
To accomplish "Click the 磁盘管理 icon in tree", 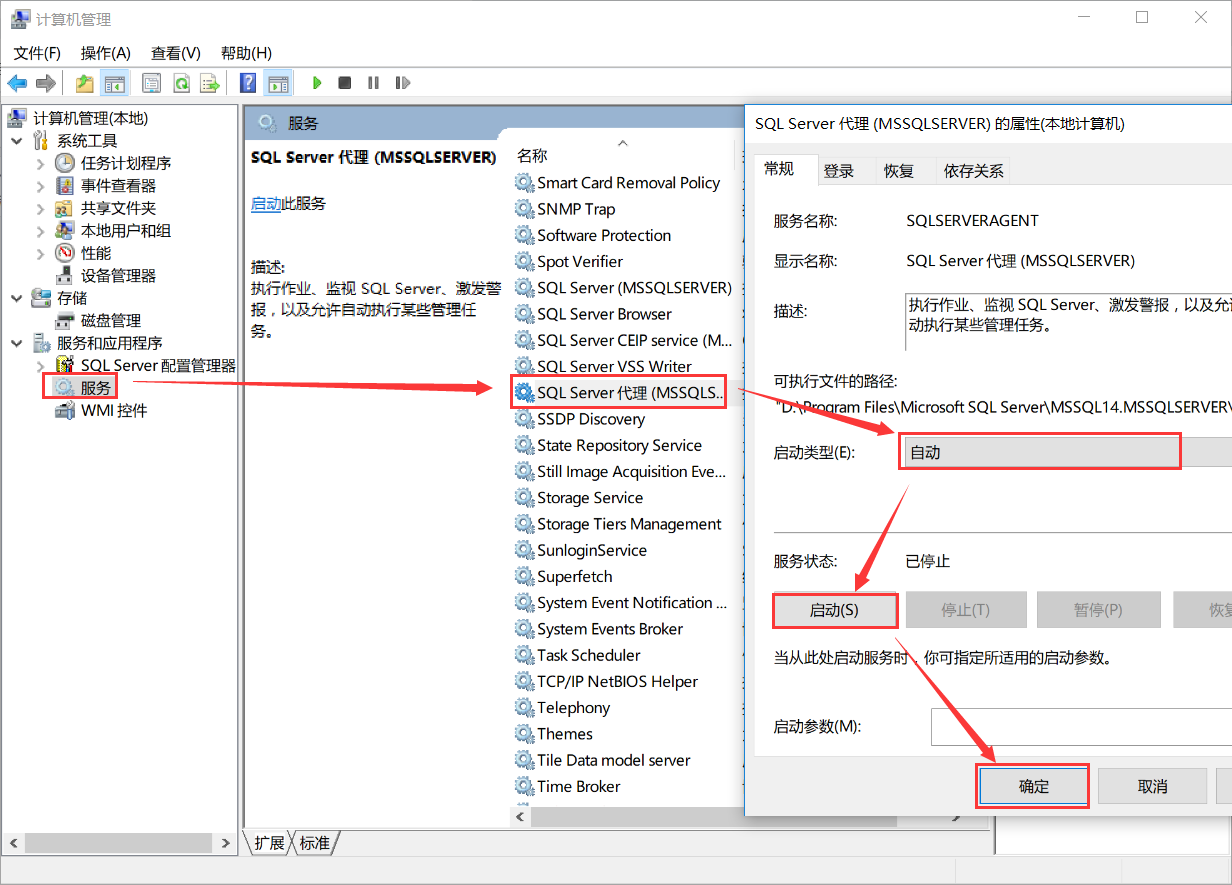I will [65, 320].
